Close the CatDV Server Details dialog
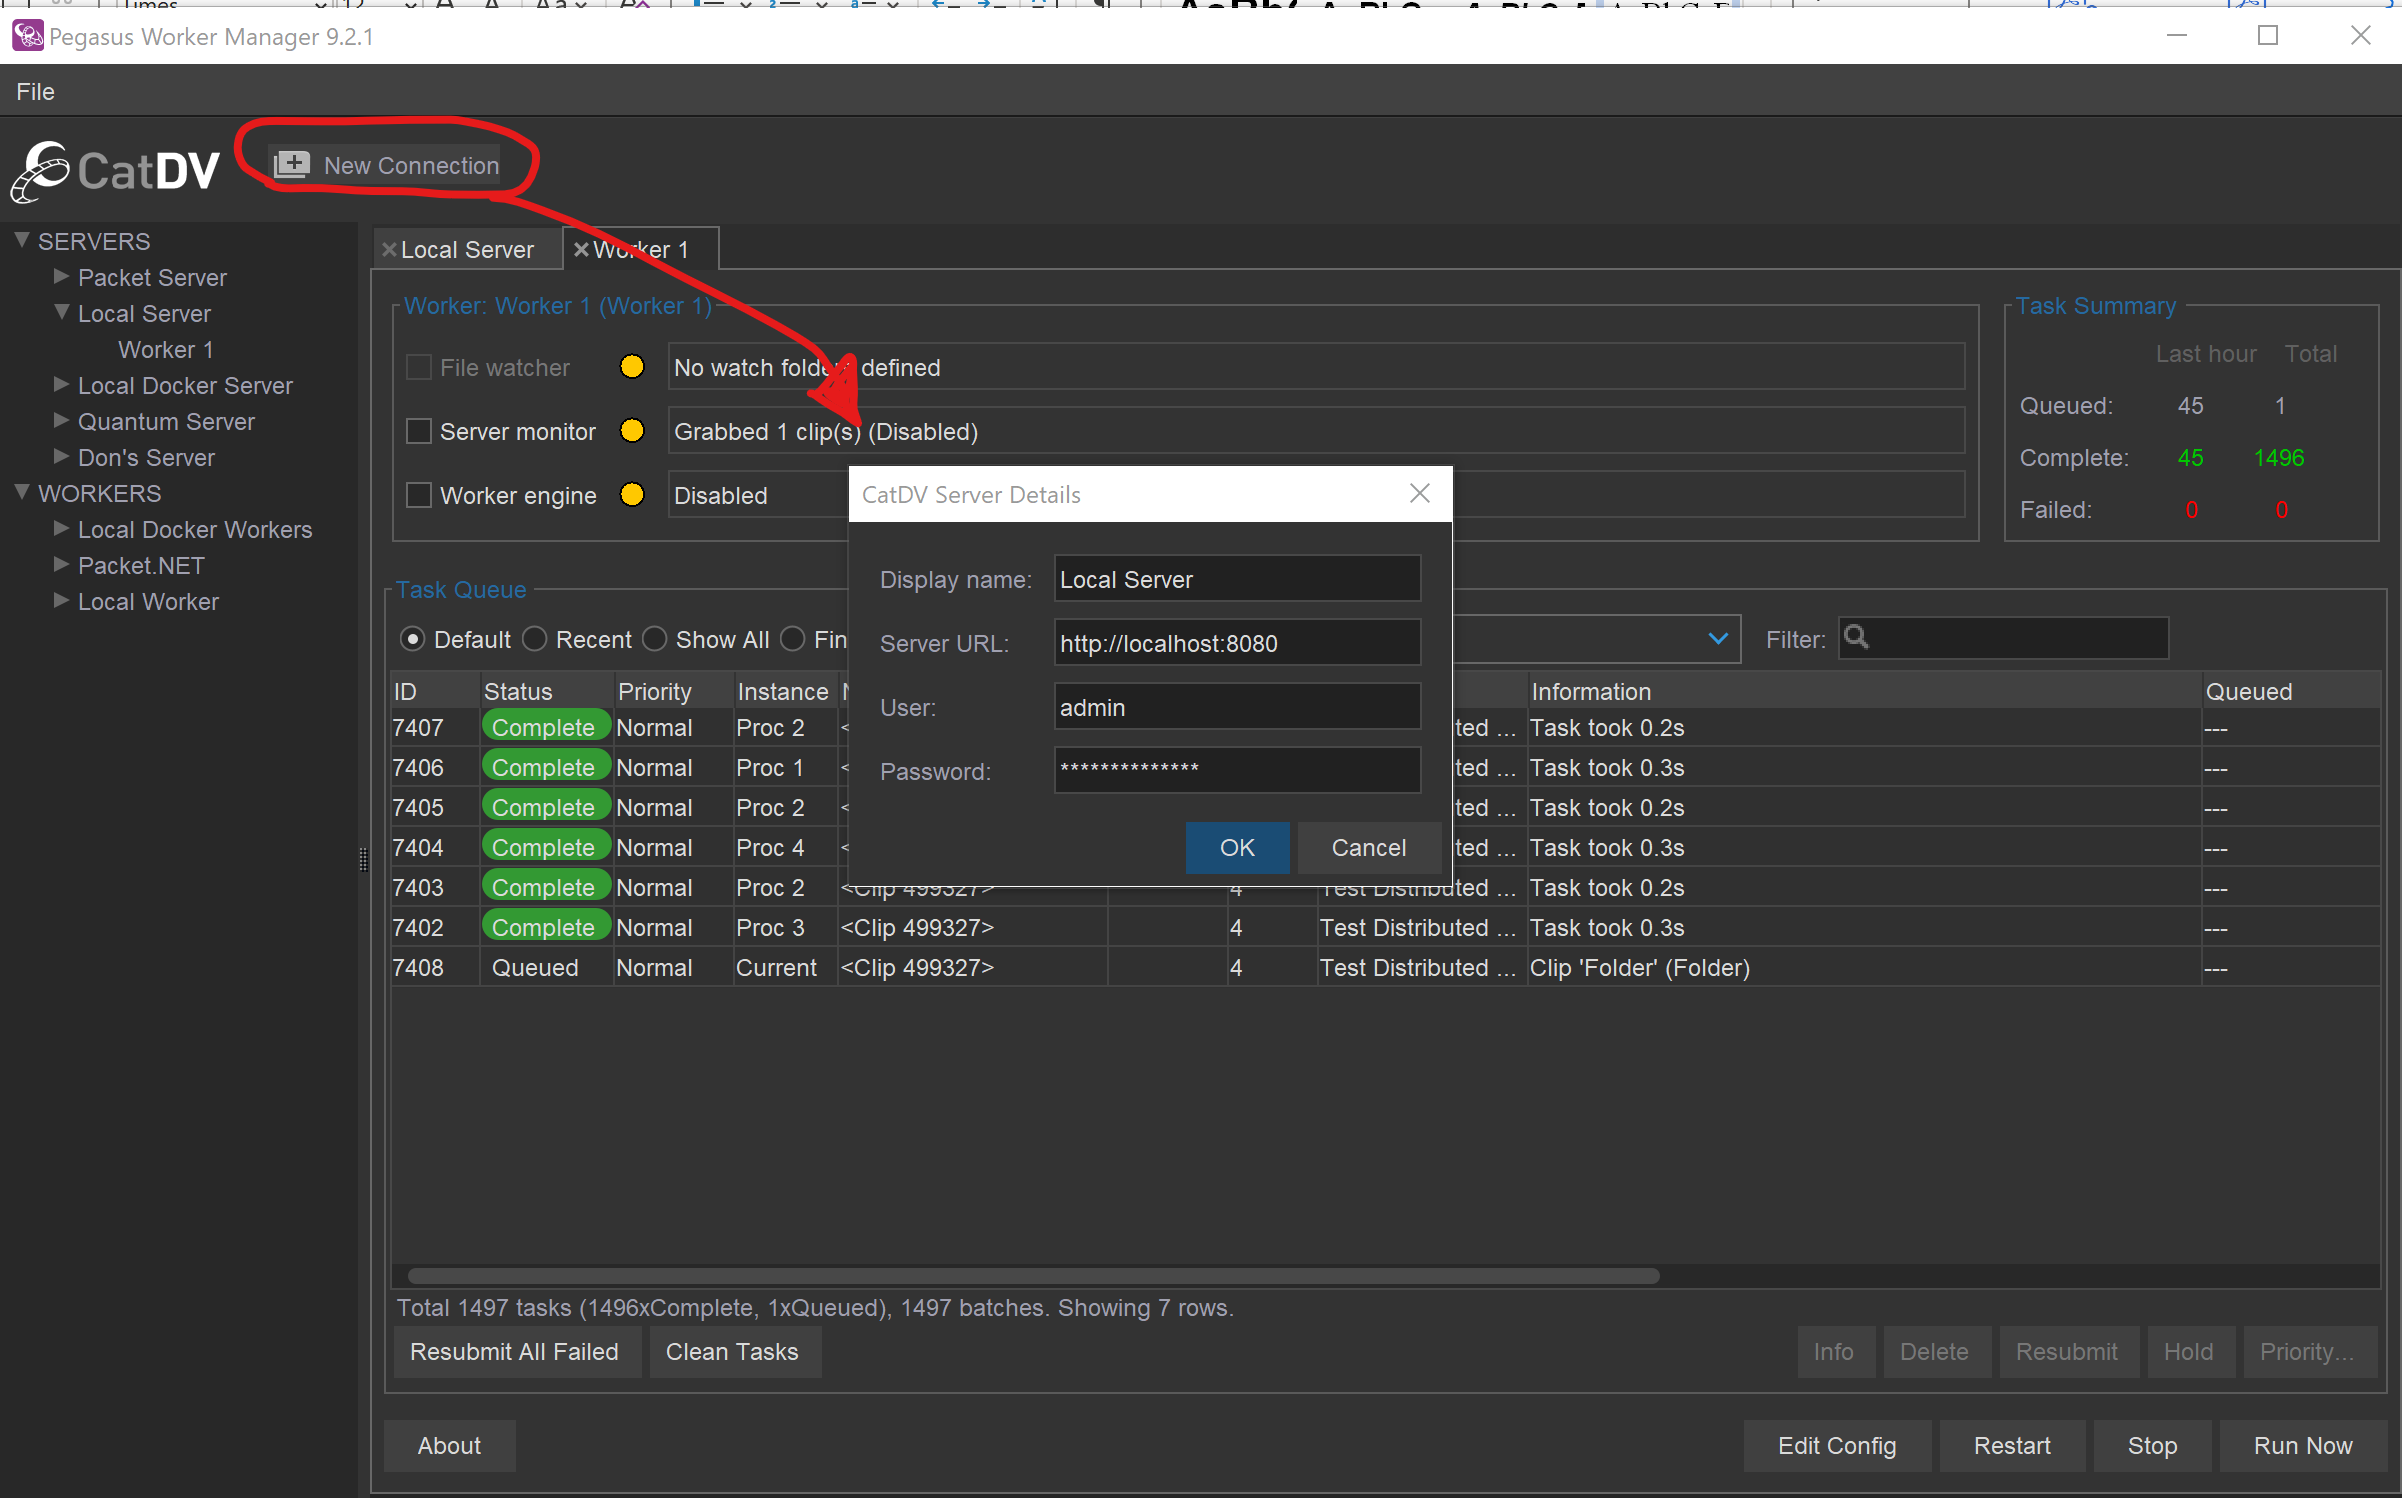The width and height of the screenshot is (2402, 1498). click(x=1419, y=494)
